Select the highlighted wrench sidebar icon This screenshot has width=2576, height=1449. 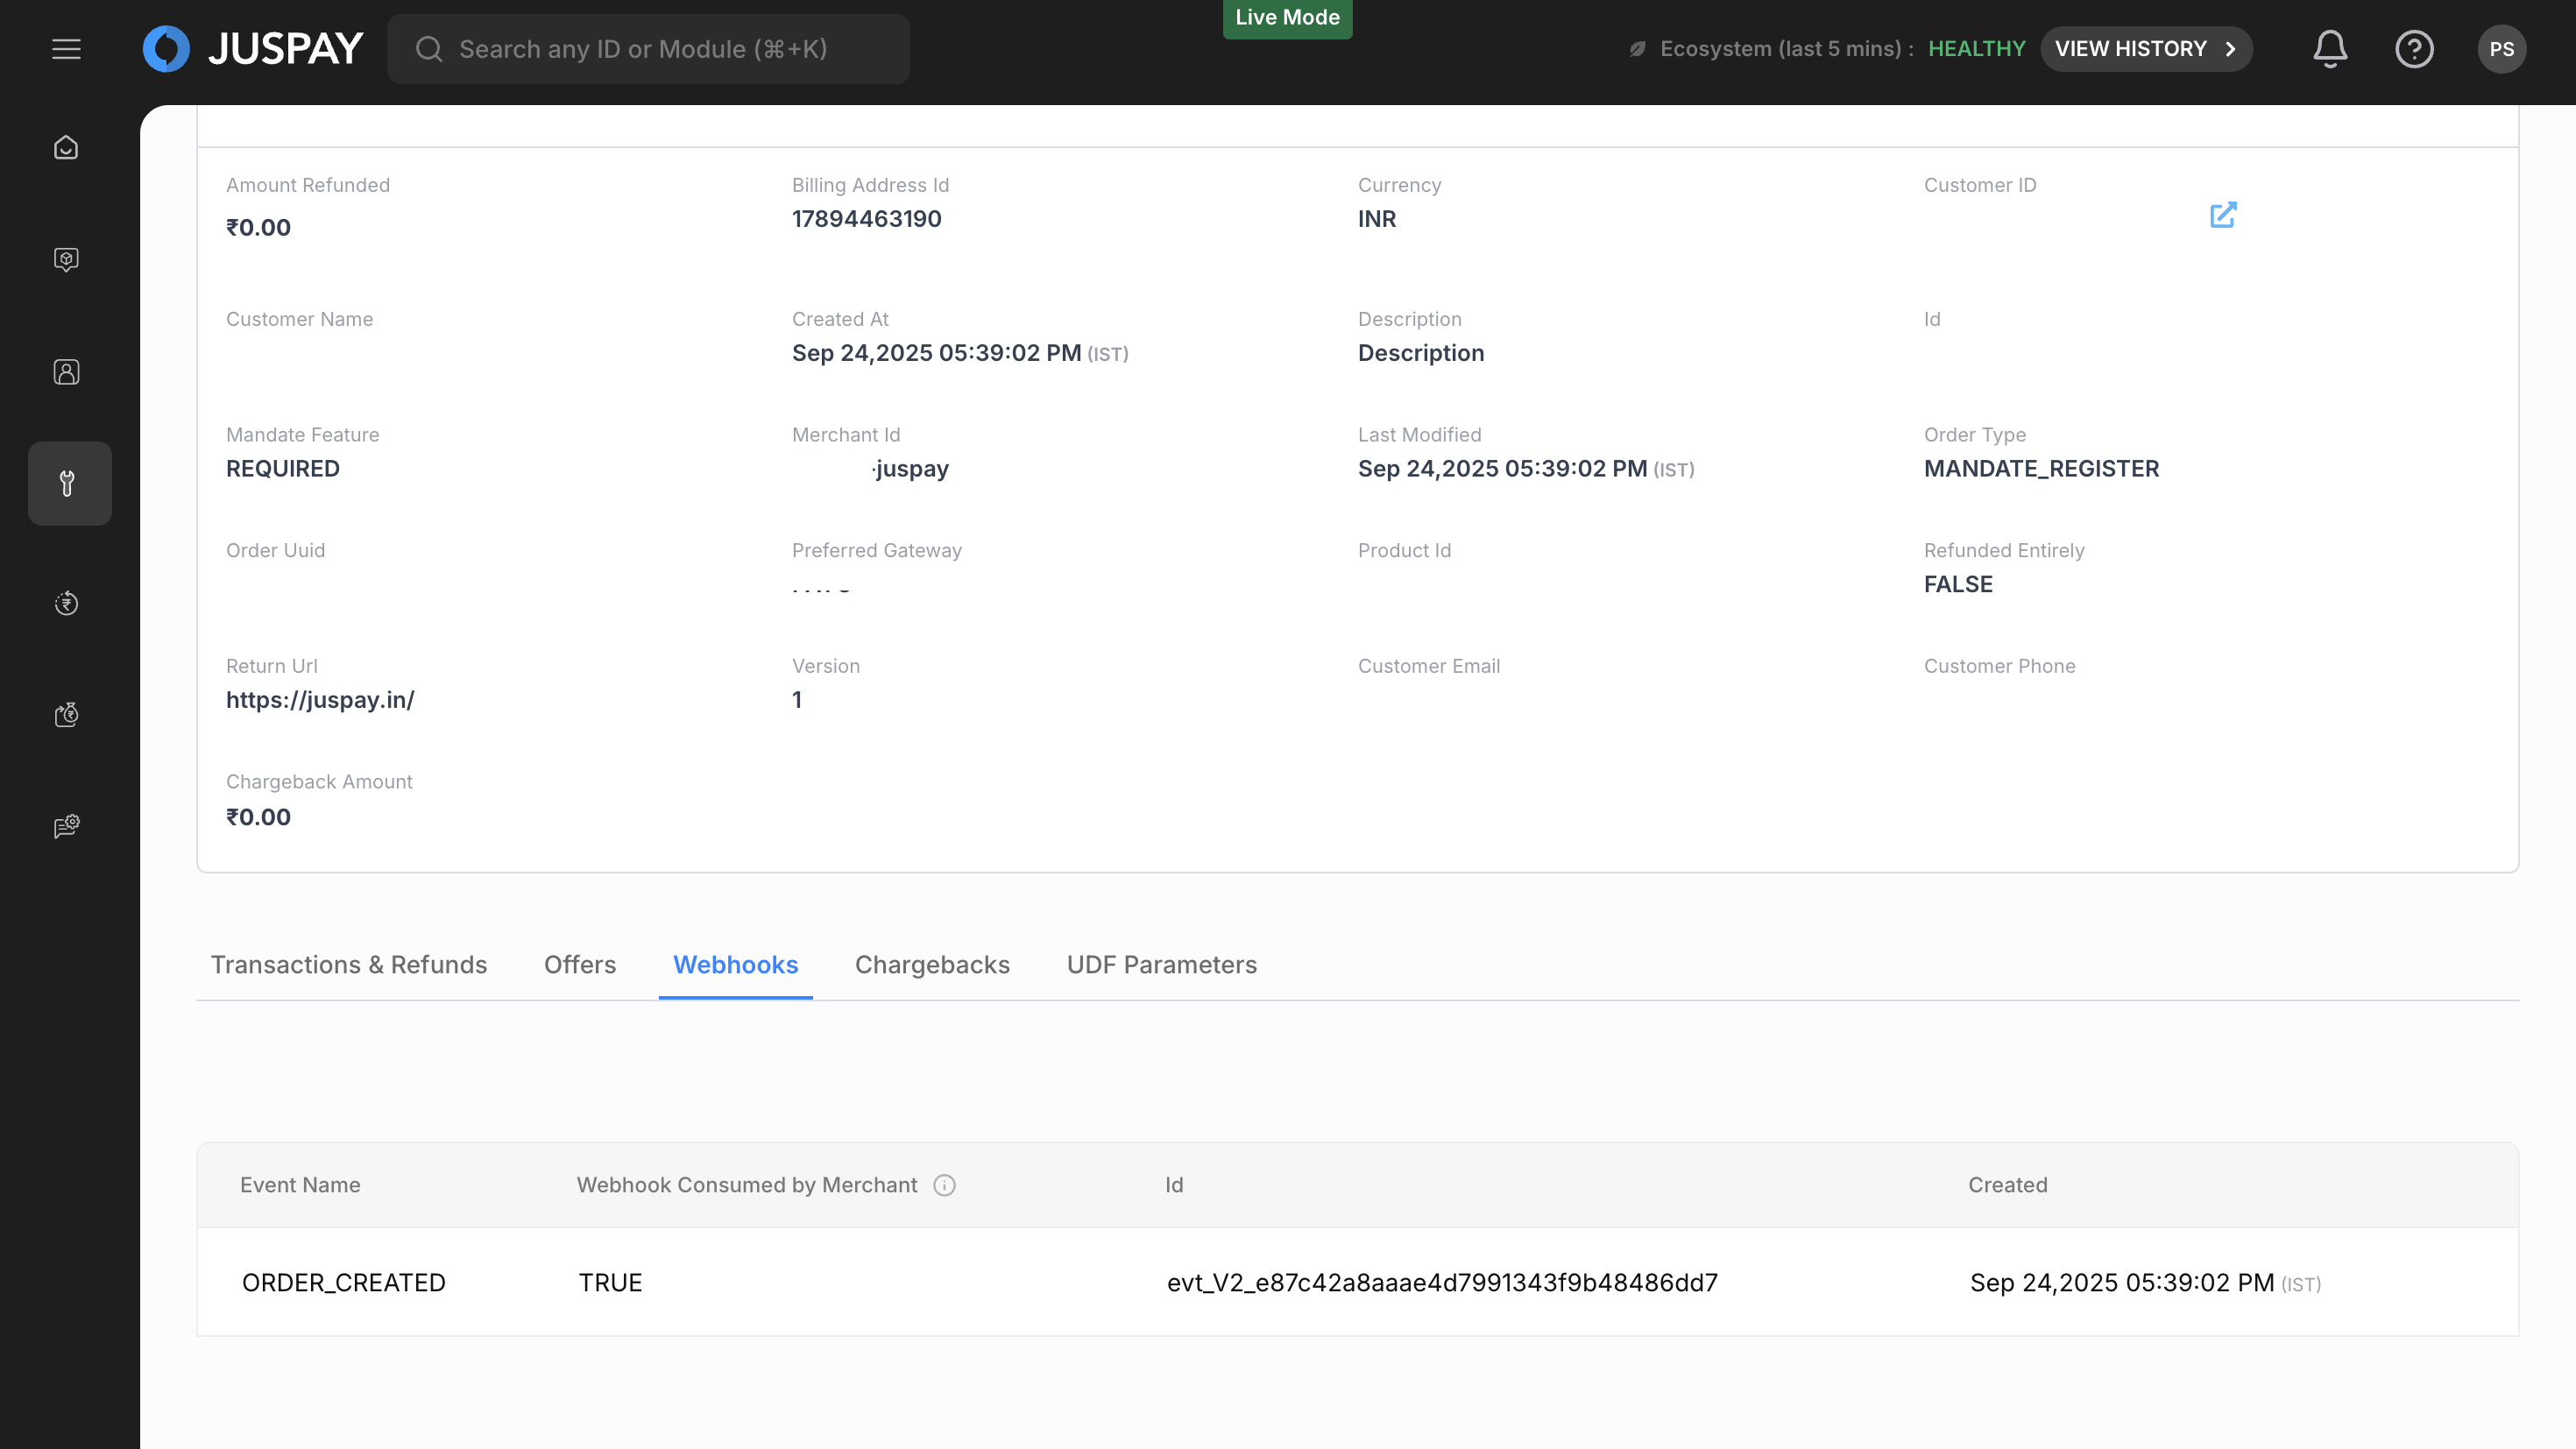68,484
